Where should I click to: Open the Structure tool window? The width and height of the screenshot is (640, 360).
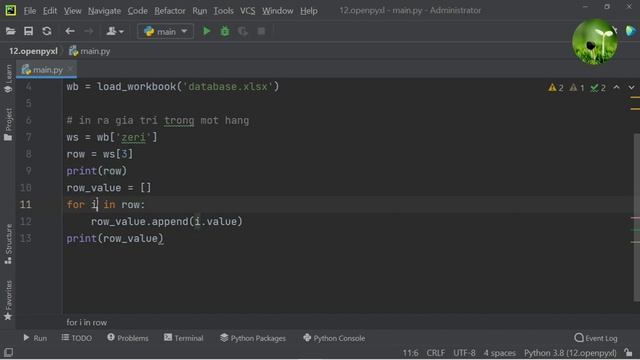[8, 244]
